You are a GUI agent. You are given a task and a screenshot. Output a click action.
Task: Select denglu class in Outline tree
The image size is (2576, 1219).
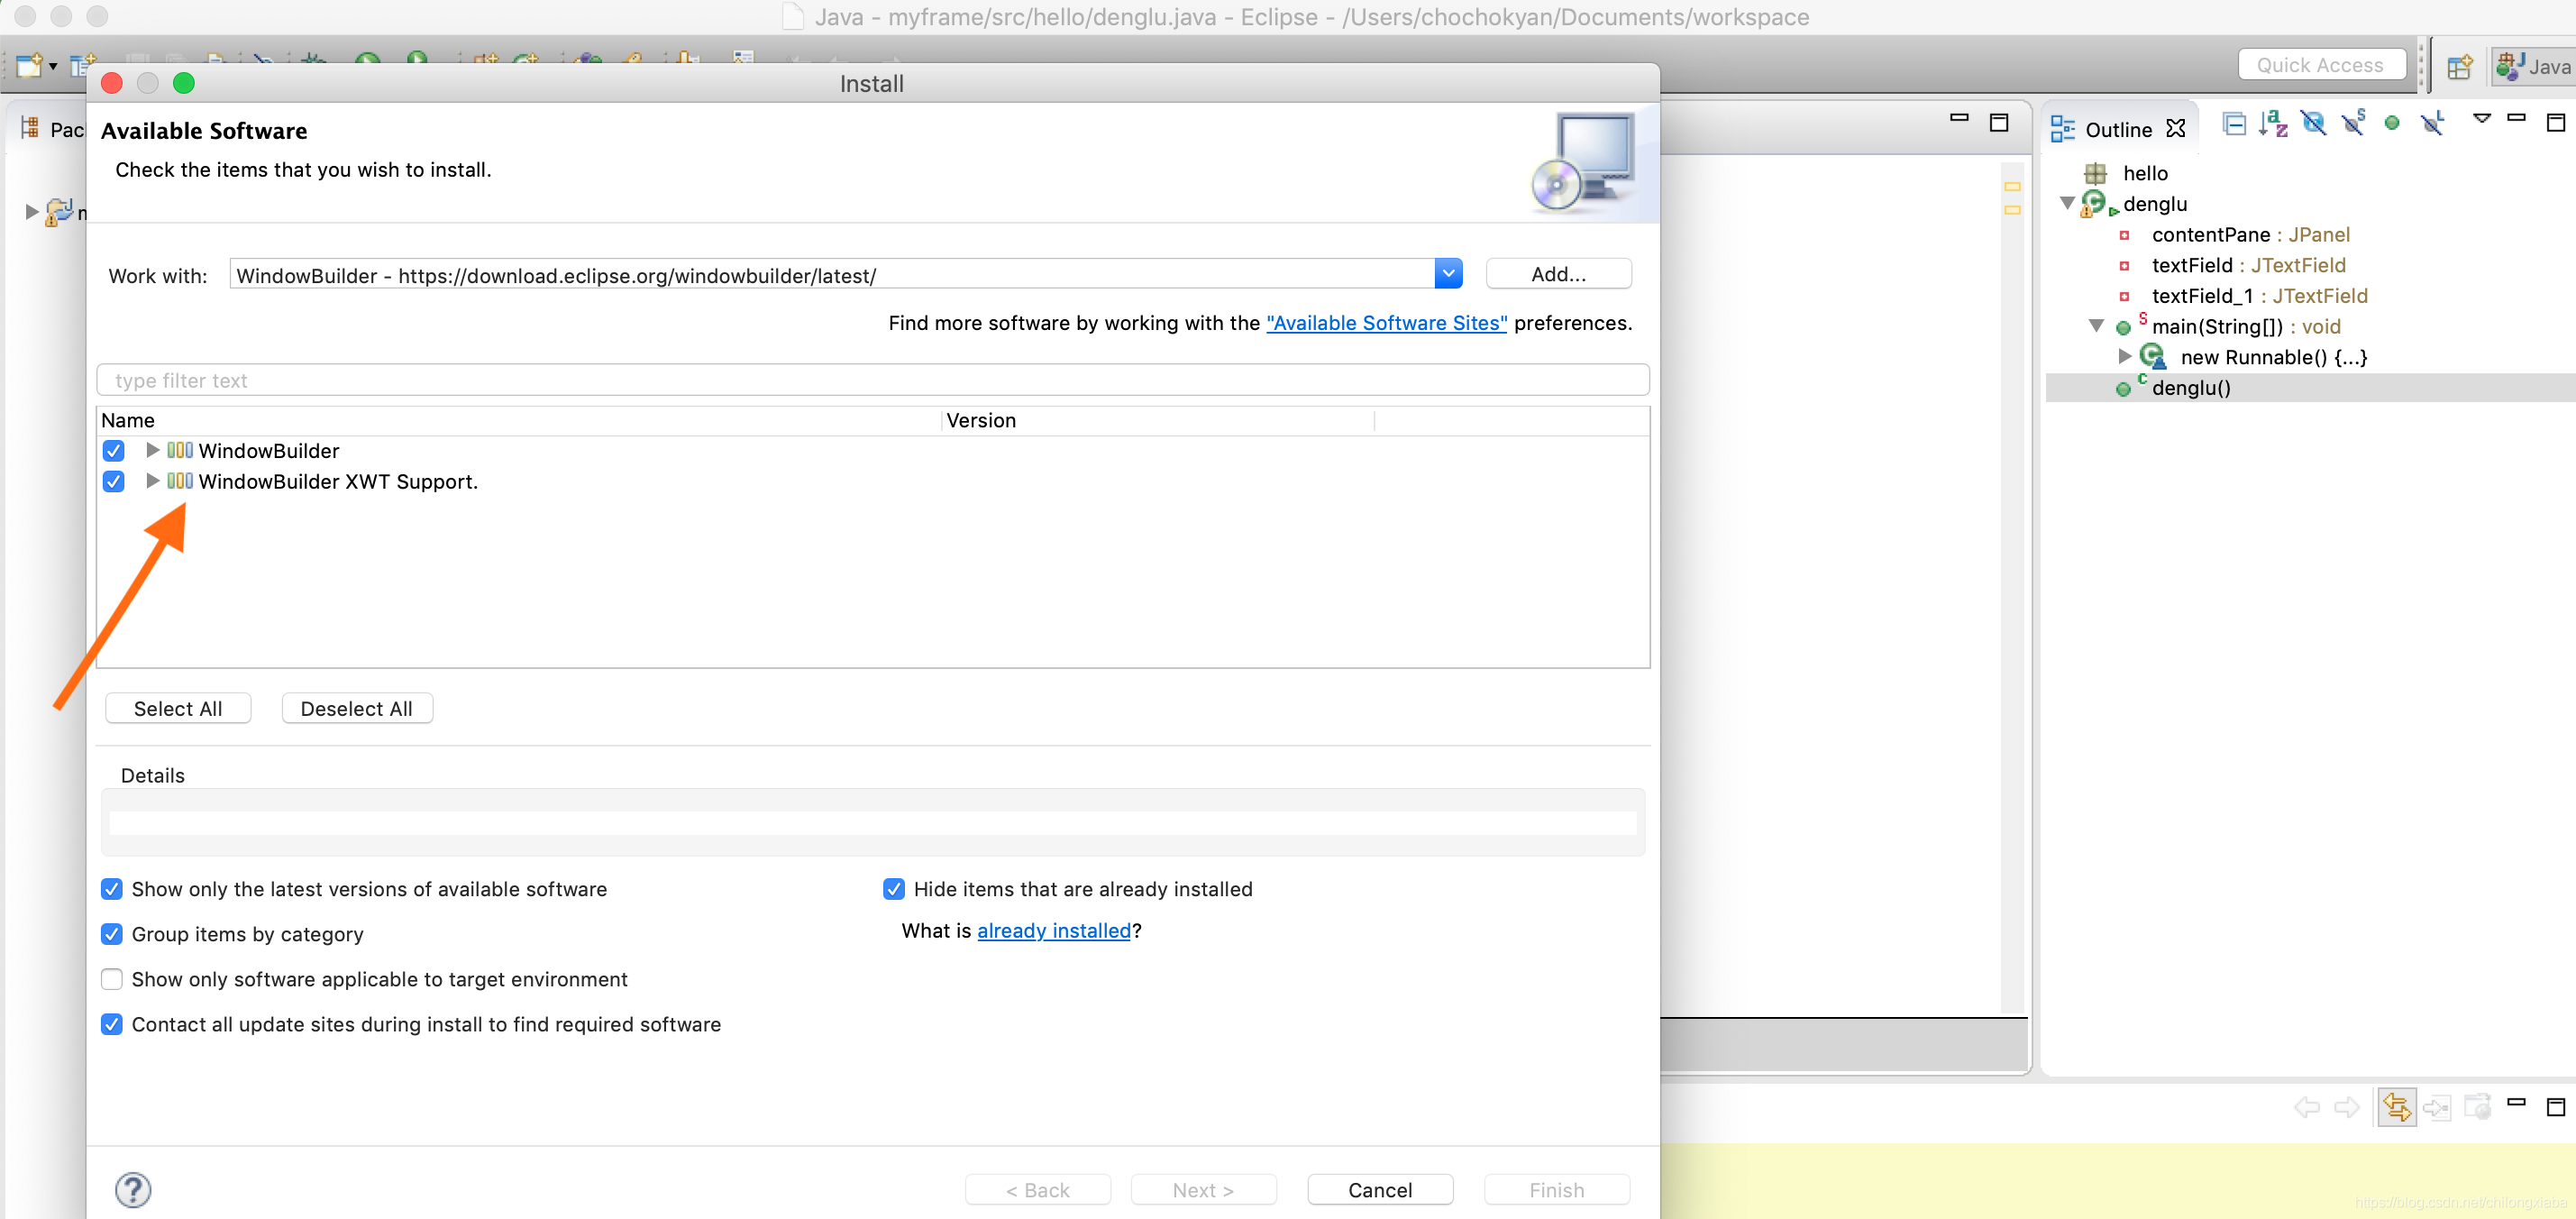pos(2154,204)
